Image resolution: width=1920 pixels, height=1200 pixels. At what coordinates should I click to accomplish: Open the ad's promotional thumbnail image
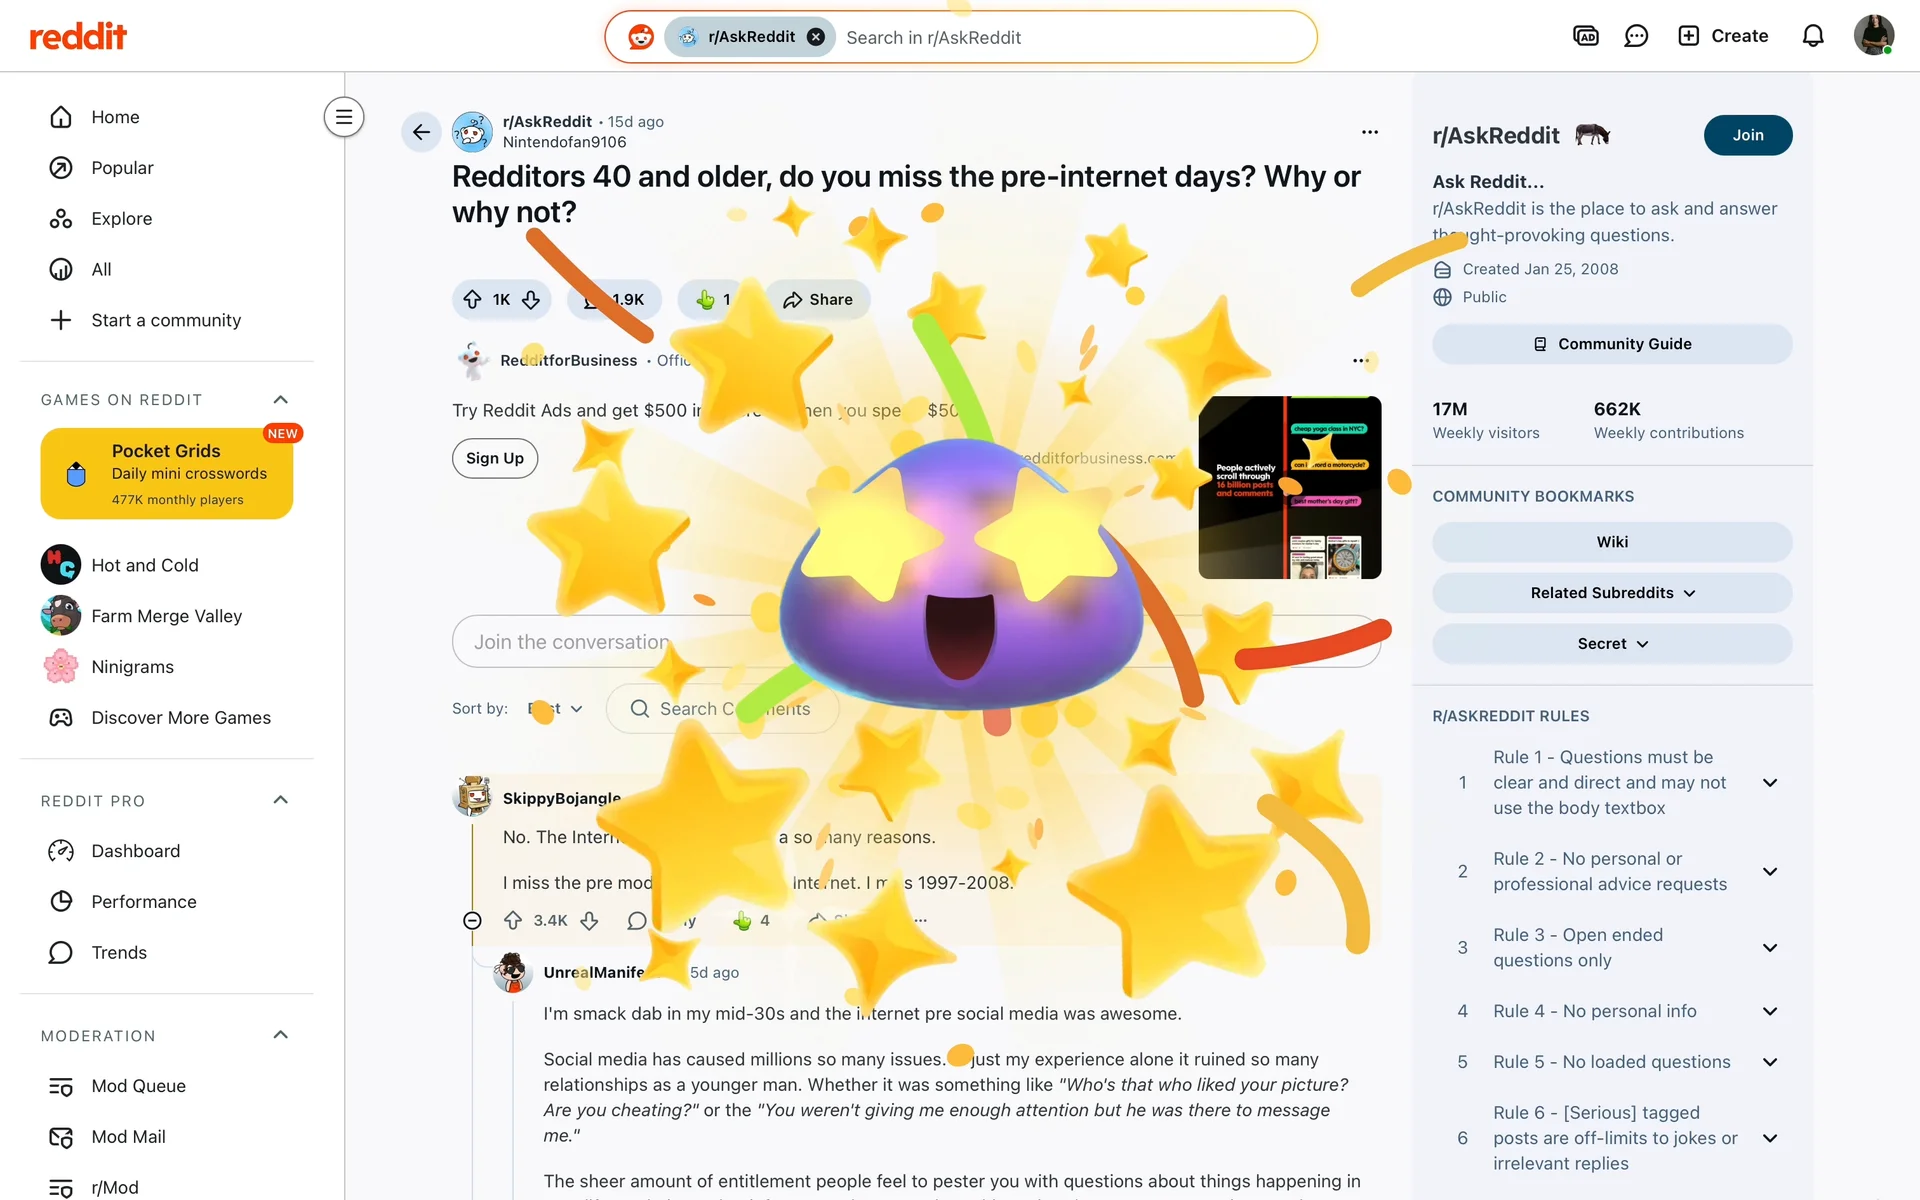pyautogui.click(x=1290, y=487)
